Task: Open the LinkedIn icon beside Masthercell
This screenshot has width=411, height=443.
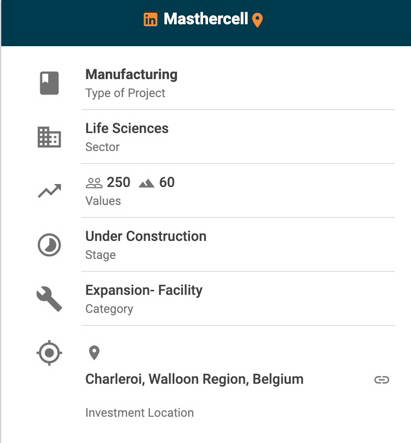Action: click(150, 19)
